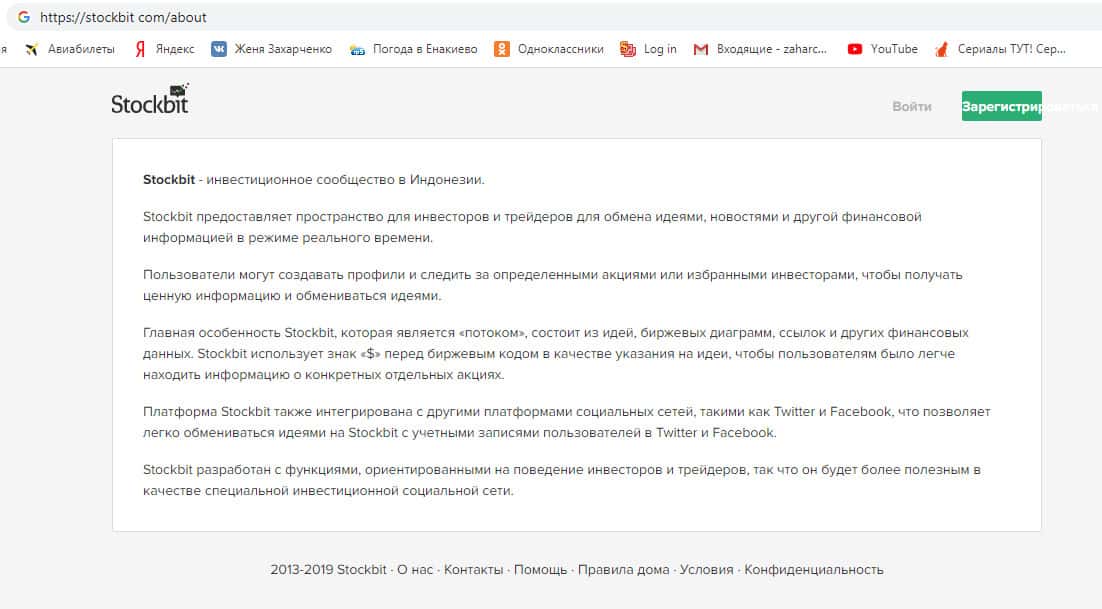Image resolution: width=1102 pixels, height=609 pixels.
Task: Open the Конфиденциальность footer link
Action: [814, 570]
